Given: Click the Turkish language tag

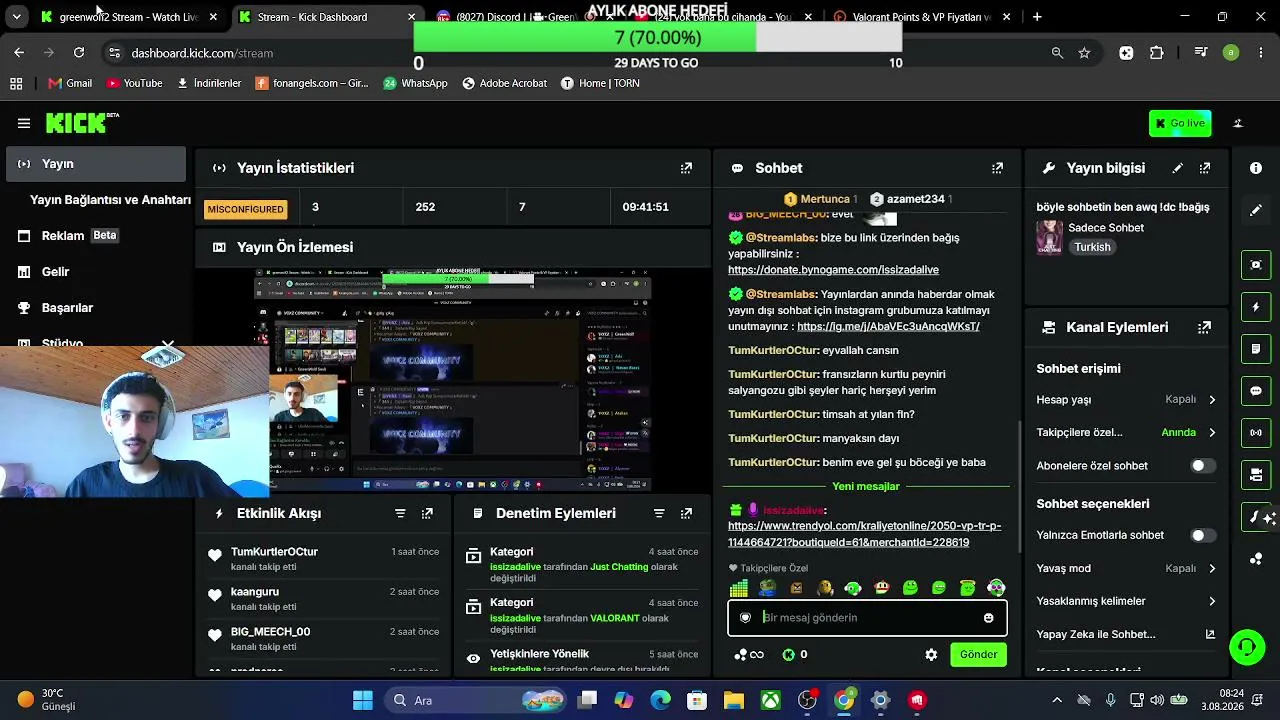Looking at the screenshot, I should 1092,247.
